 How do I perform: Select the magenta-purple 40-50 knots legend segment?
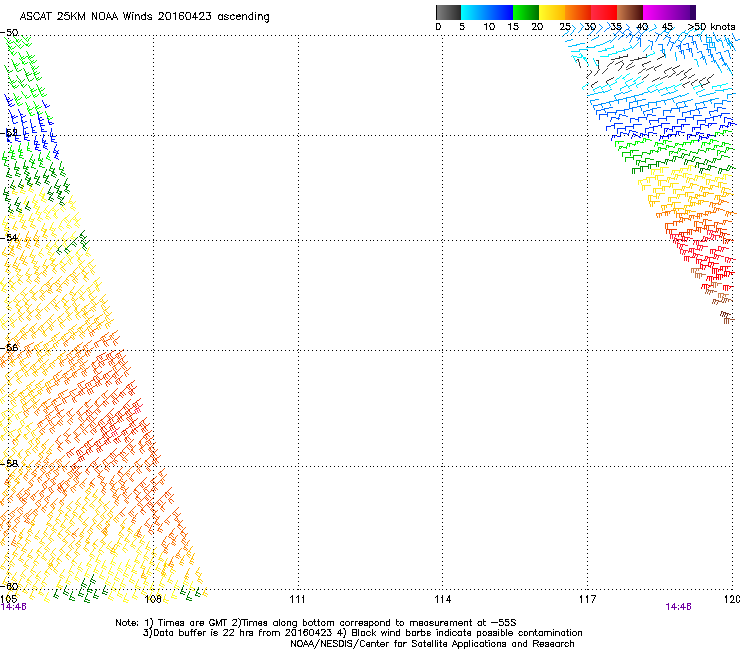point(669,12)
